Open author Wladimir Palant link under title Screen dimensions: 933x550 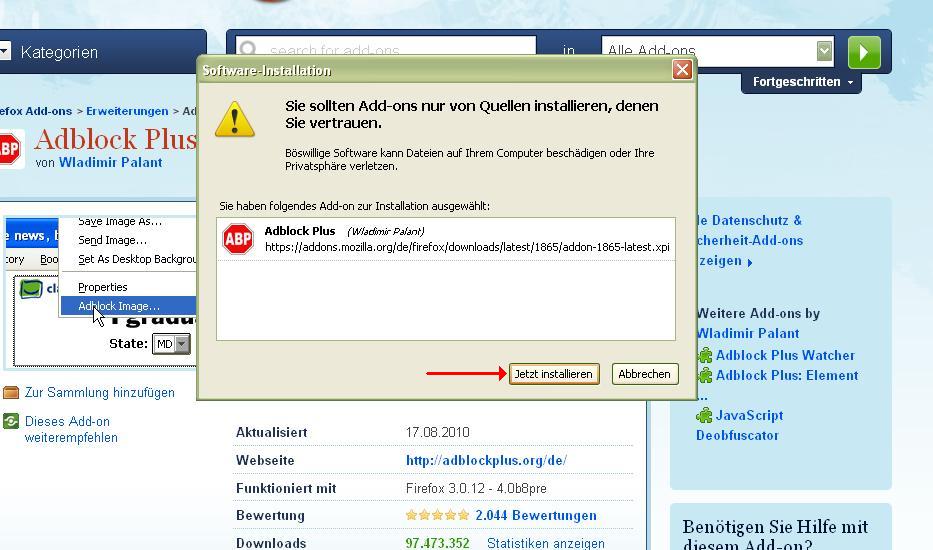pyautogui.click(x=110, y=162)
